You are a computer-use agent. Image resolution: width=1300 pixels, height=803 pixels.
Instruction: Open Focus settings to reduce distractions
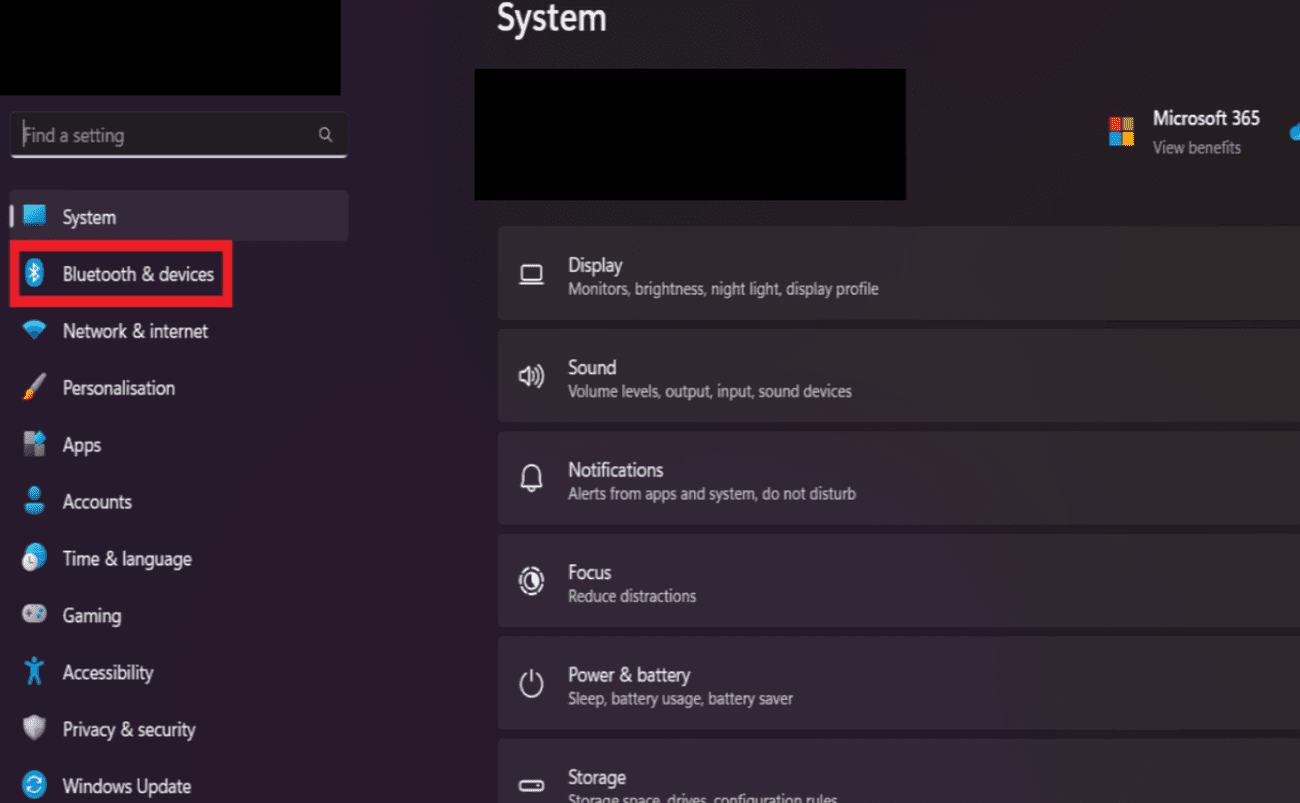[897, 583]
